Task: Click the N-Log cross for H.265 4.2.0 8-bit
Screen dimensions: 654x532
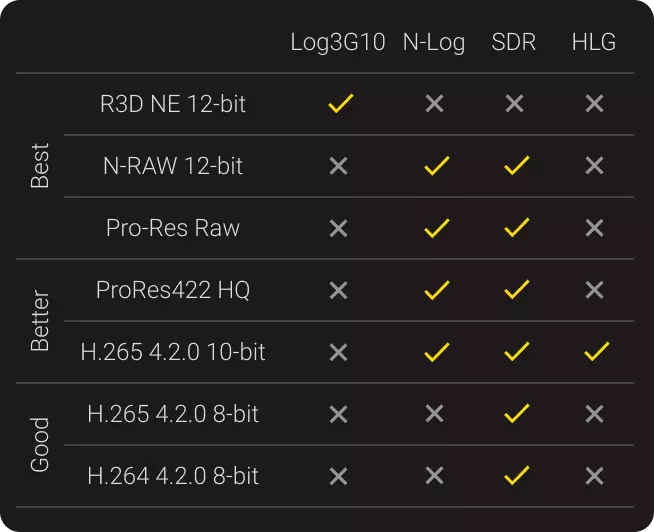Action: coord(434,414)
